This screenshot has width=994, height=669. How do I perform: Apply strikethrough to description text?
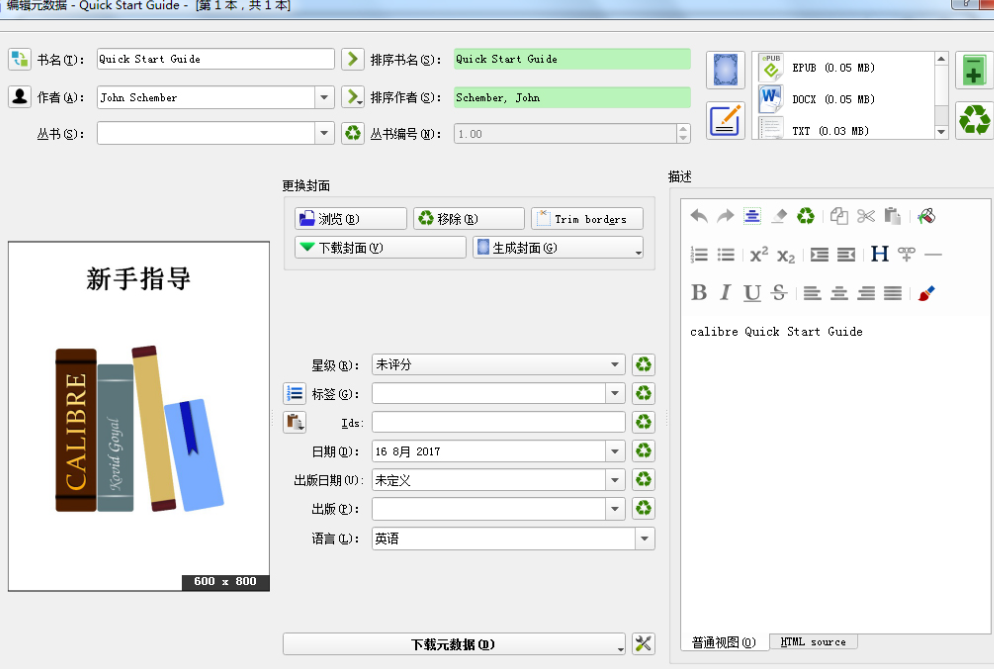[778, 293]
